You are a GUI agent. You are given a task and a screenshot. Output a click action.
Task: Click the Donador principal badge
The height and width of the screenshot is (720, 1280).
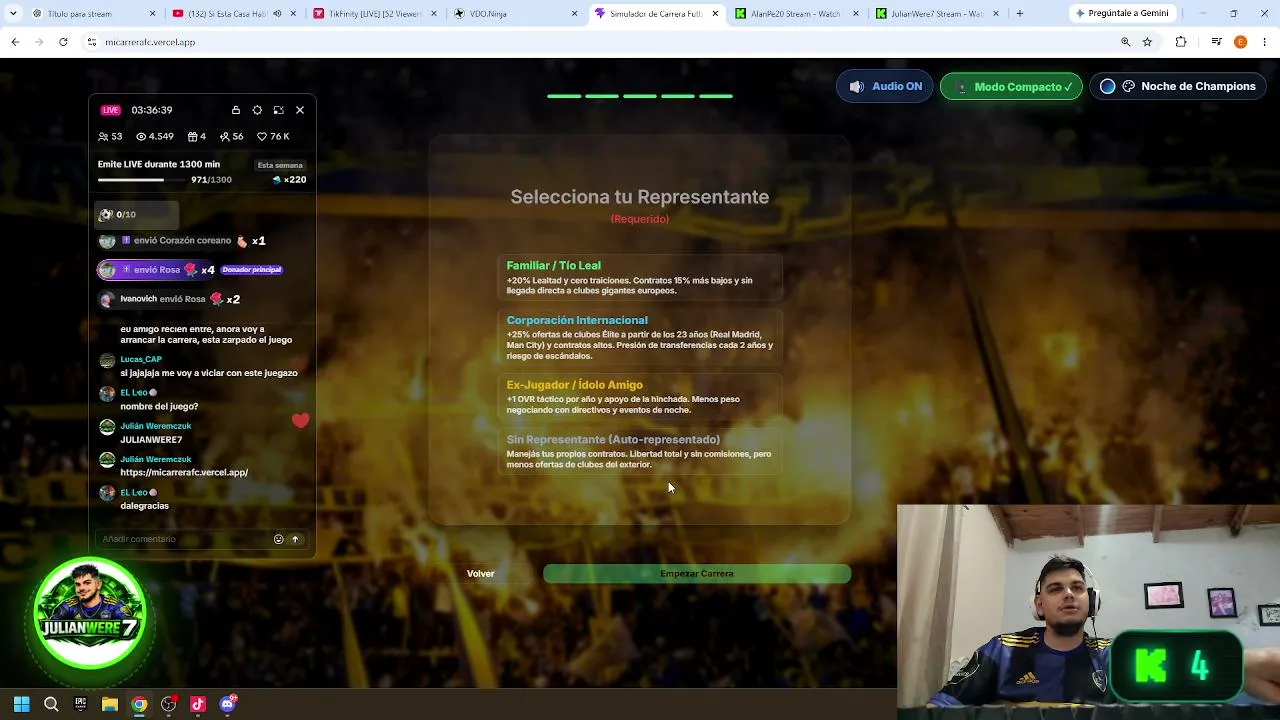coord(252,269)
